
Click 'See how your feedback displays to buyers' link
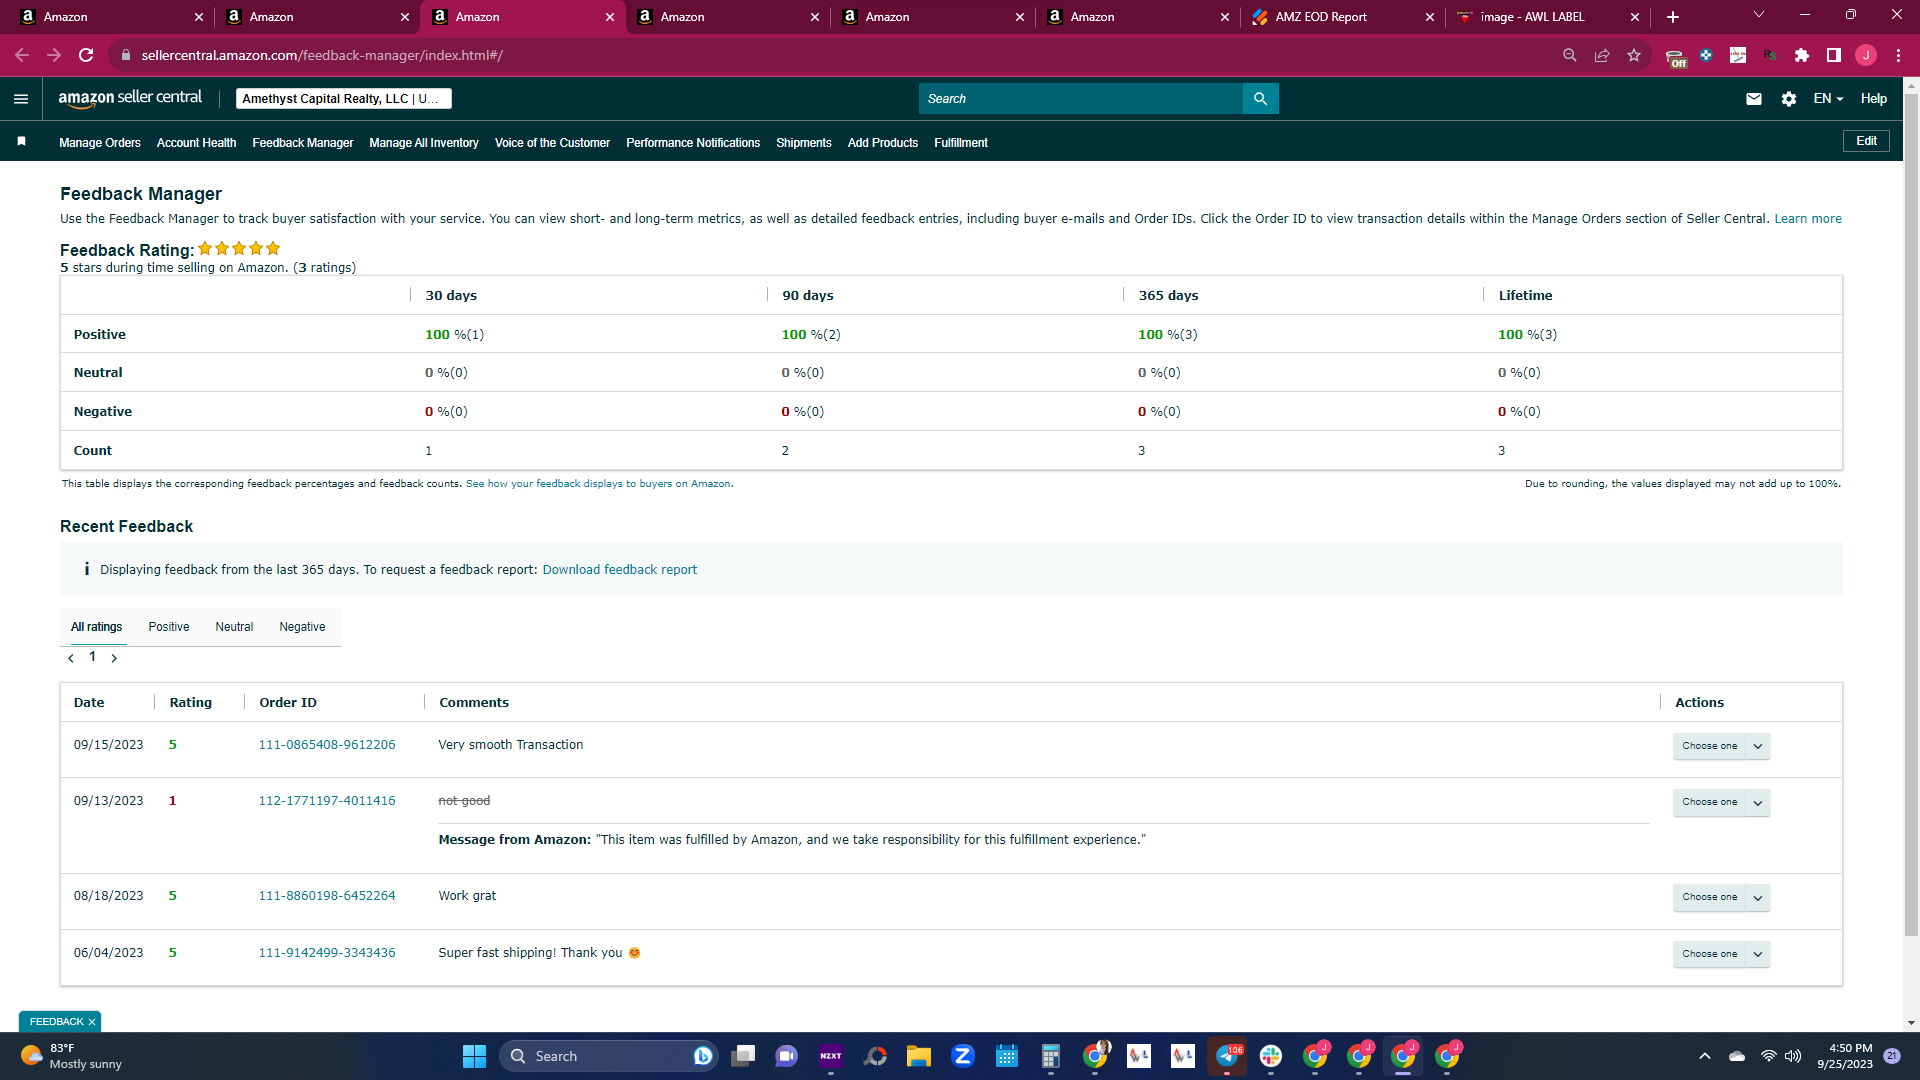[x=598, y=484]
